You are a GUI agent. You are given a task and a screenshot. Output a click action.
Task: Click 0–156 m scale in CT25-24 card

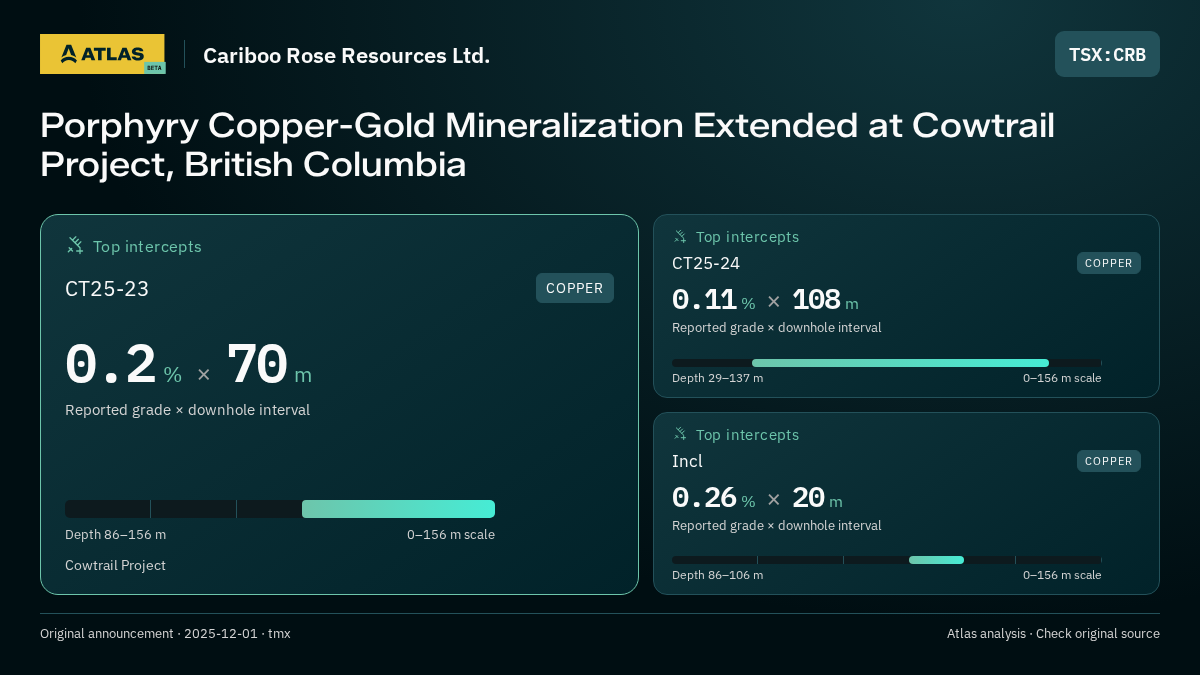(1062, 378)
